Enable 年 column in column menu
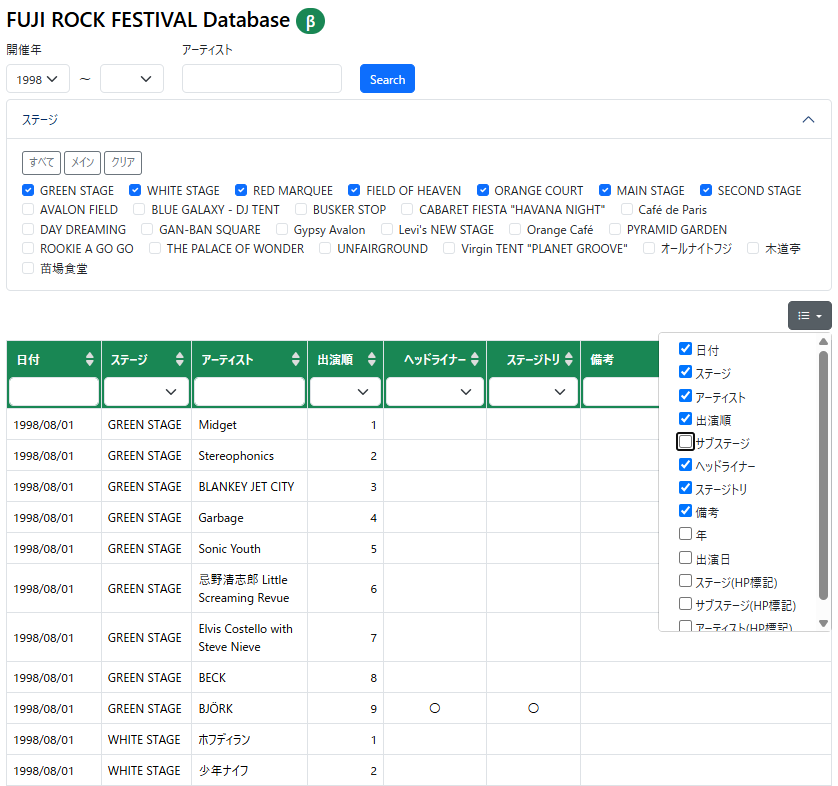The height and width of the screenshot is (786, 838). (x=685, y=534)
